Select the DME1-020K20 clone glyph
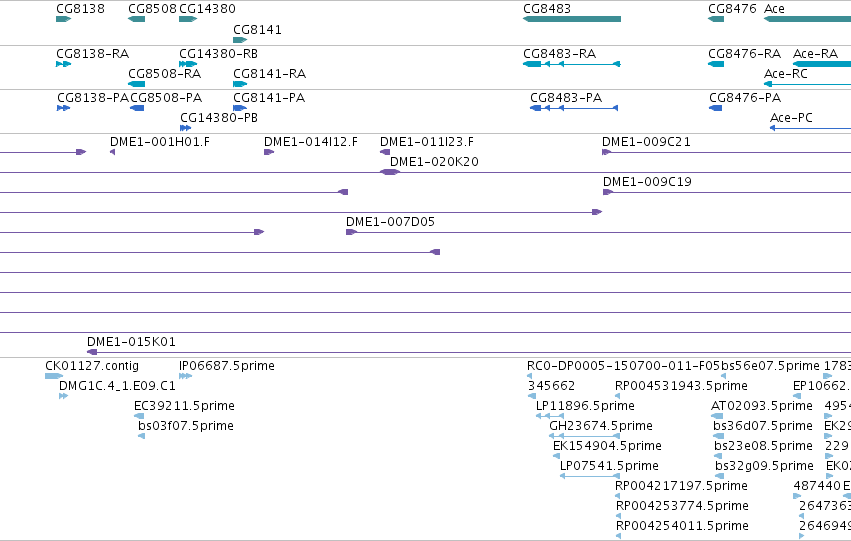 coord(390,172)
